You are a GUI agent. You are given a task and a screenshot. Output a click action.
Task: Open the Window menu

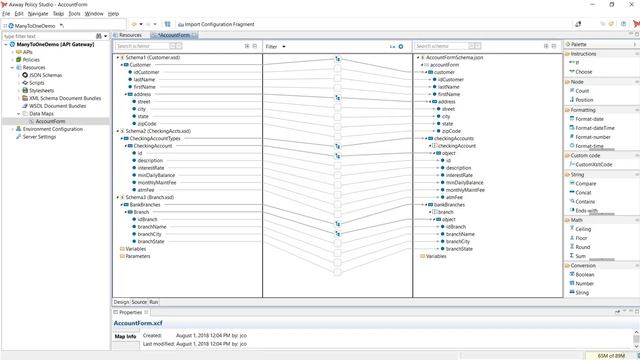[94, 13]
